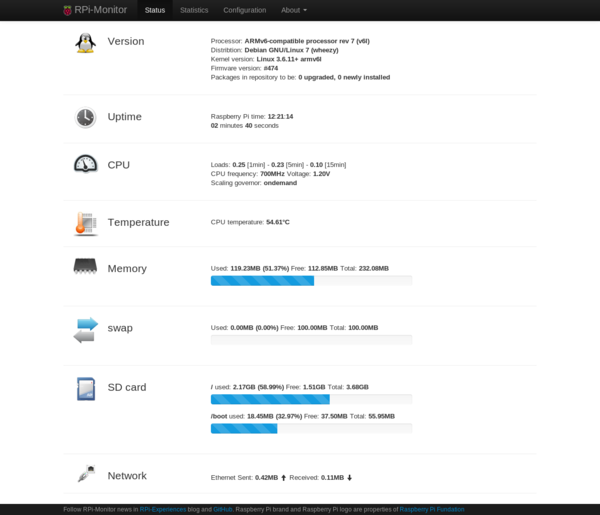Click the swap arrows icon
This screenshot has width=600, height=515.
coord(86,330)
